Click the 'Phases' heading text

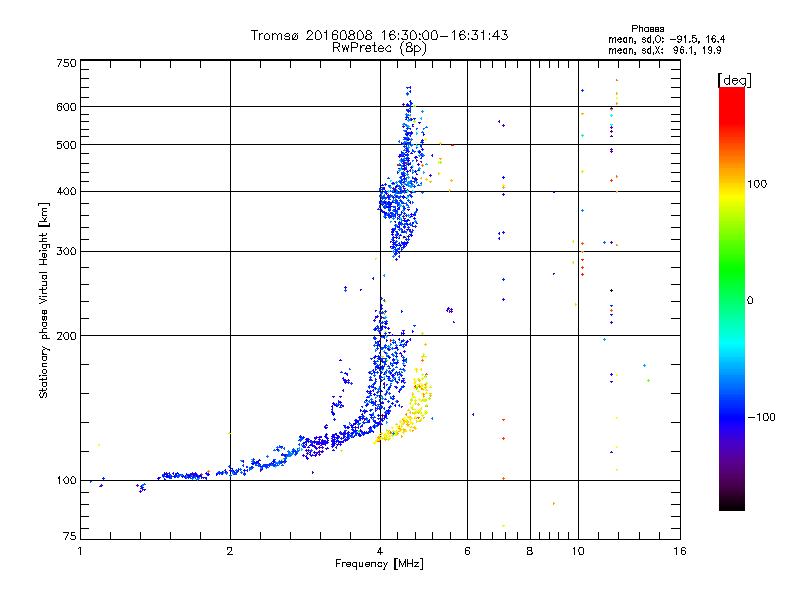pyautogui.click(x=647, y=29)
